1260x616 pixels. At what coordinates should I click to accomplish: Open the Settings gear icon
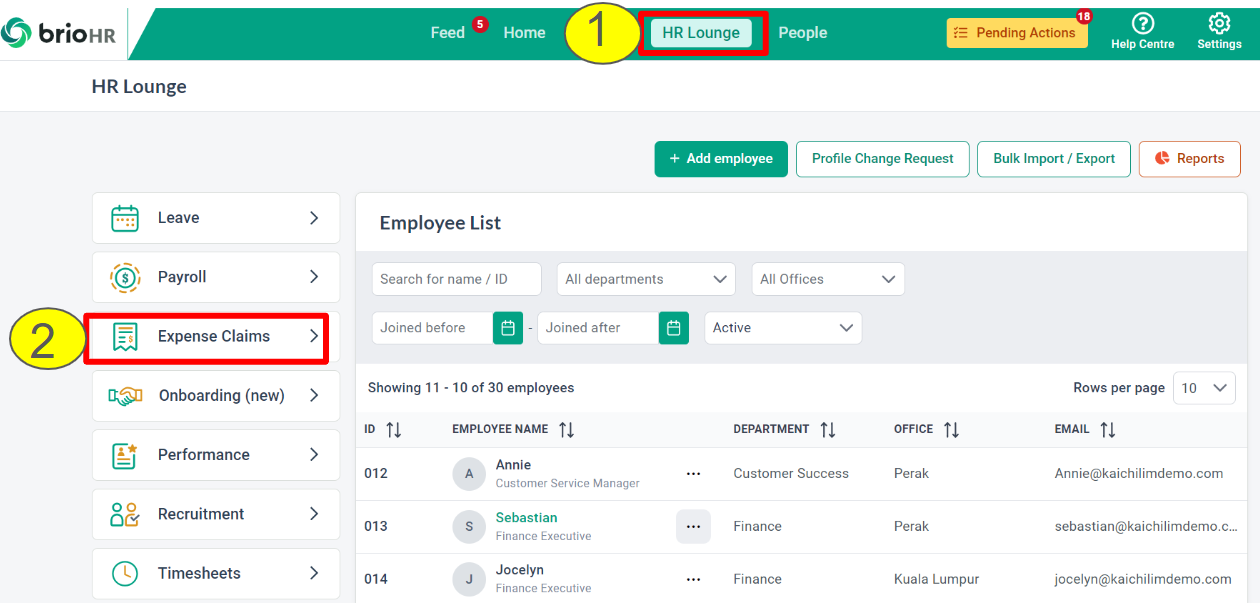coord(1219,24)
